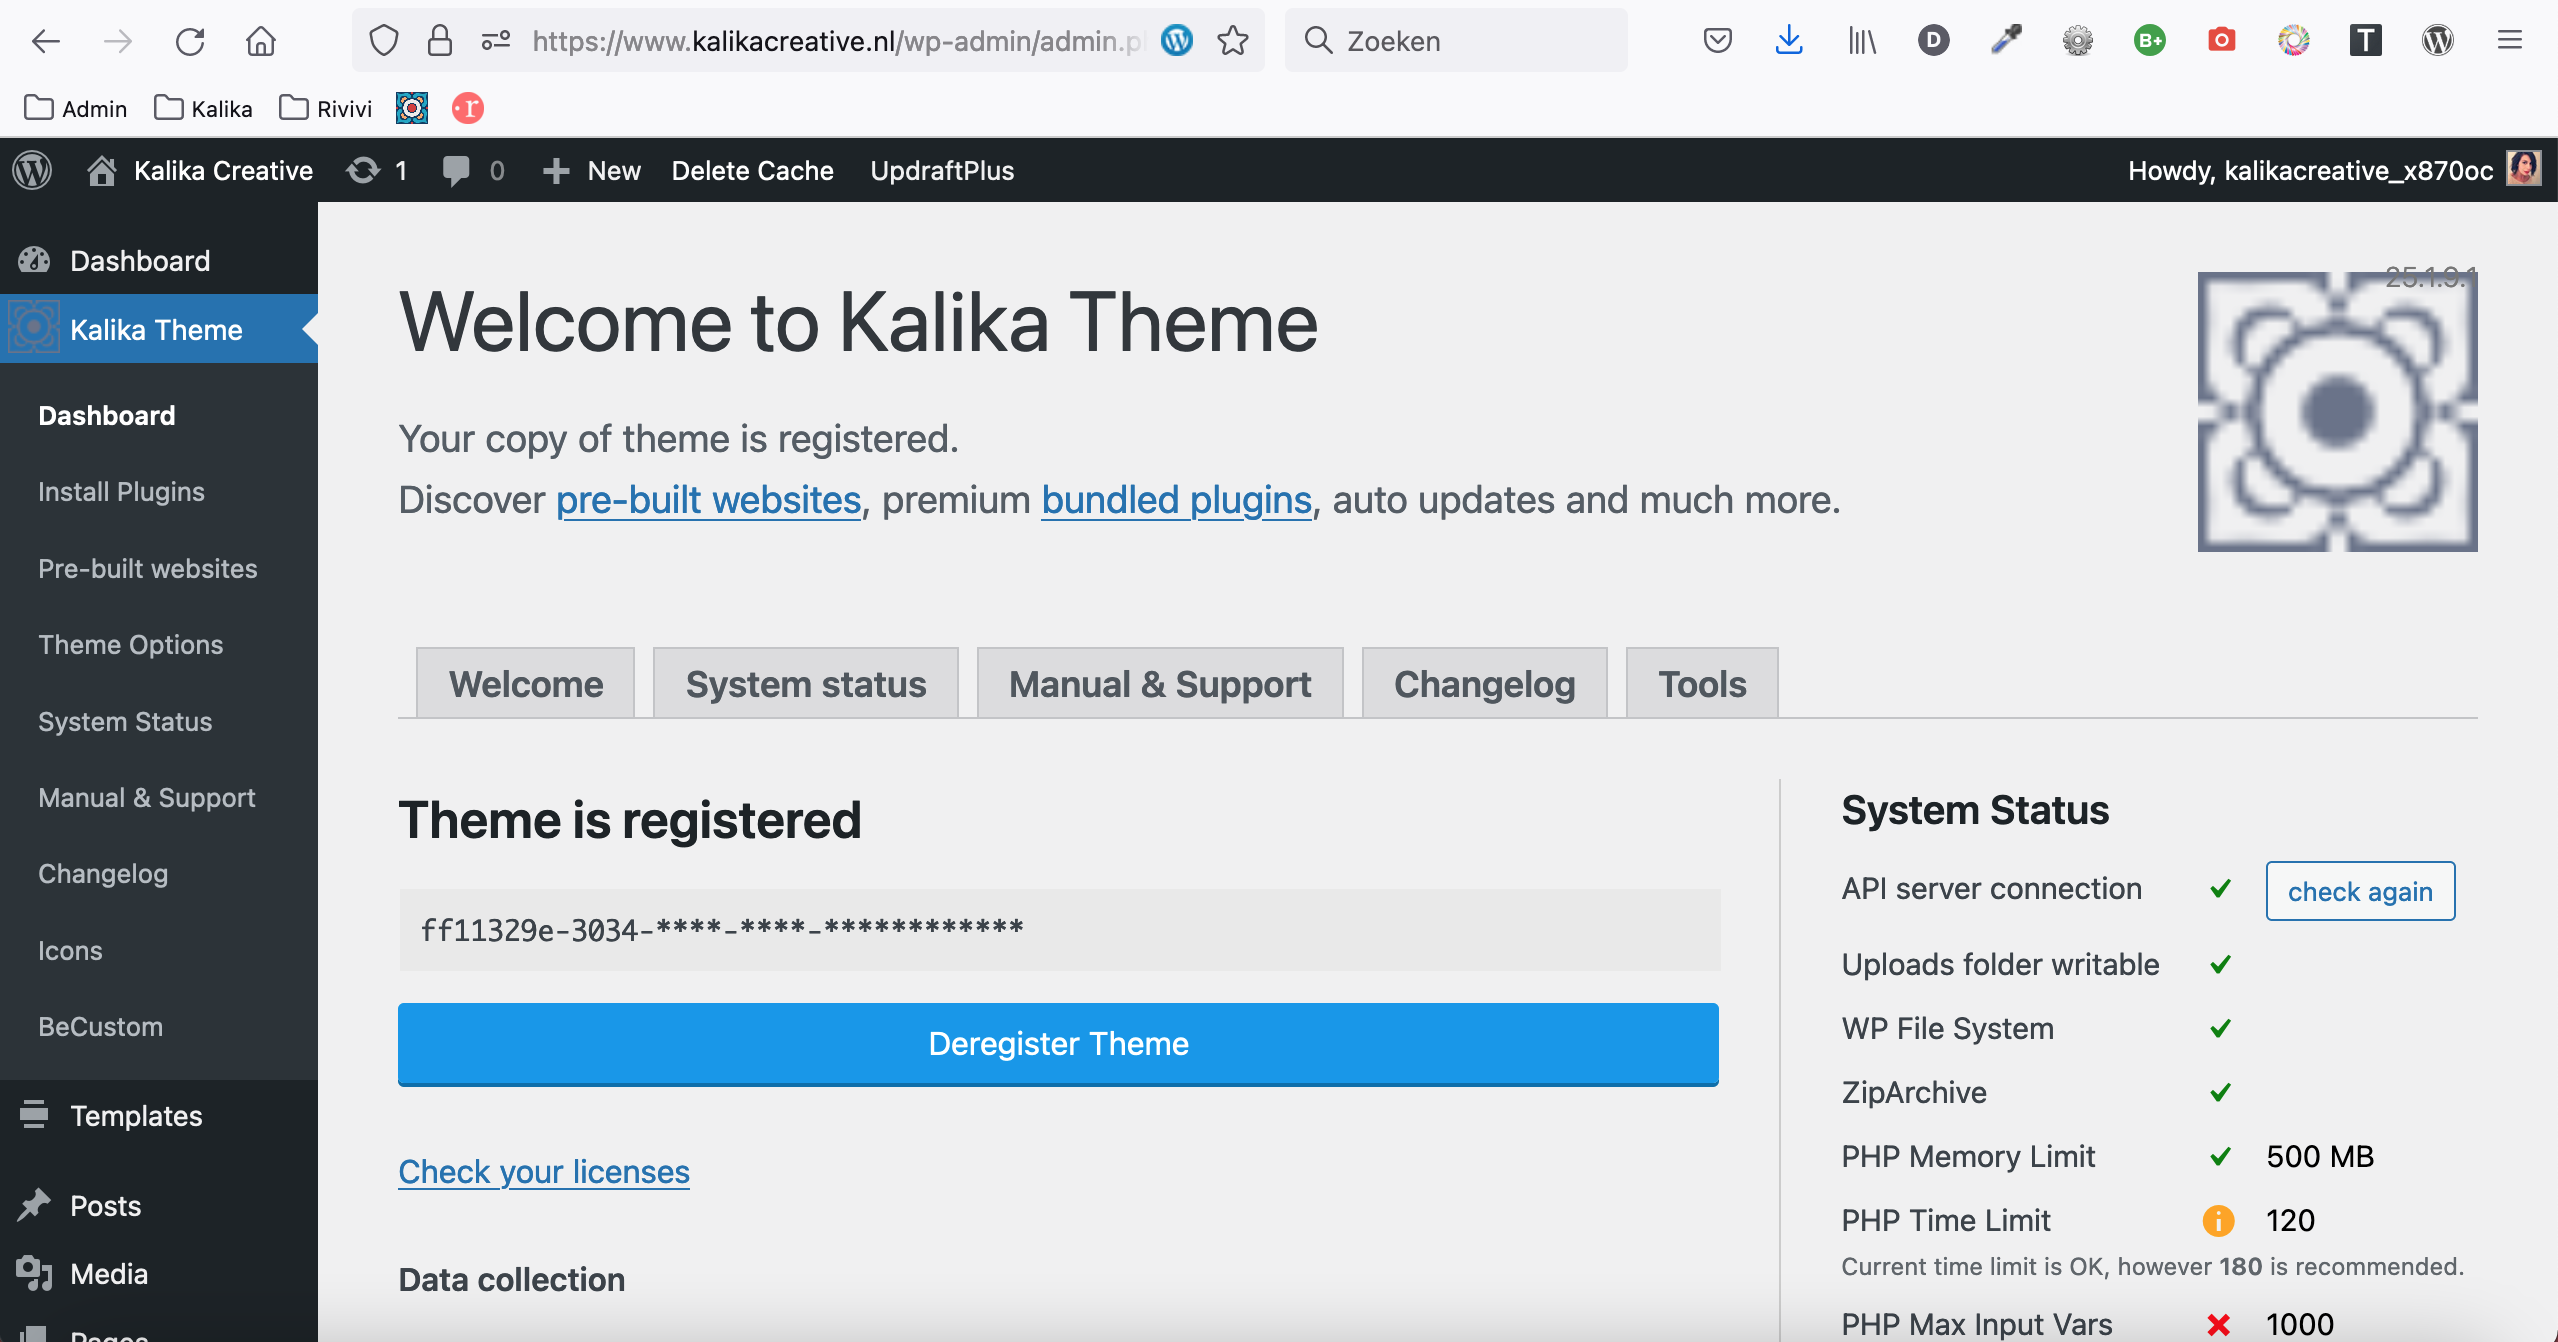Open Templates in the admin sidebar

click(159, 1115)
